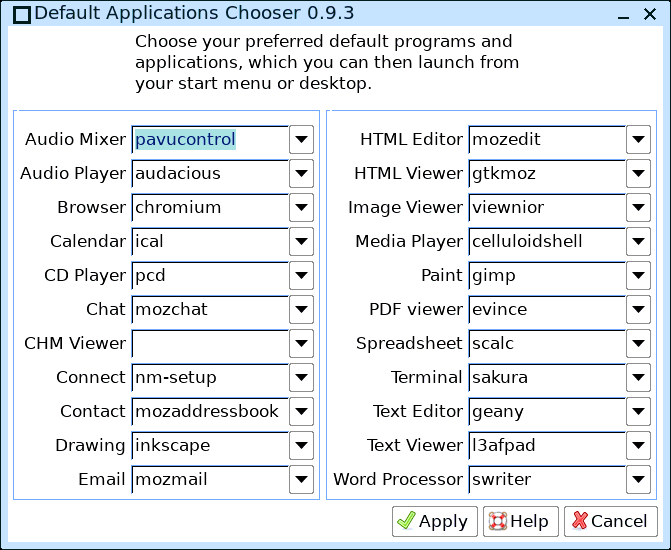Open the Chat dropdown arrow
The width and height of the screenshot is (671, 550).
point(301,309)
